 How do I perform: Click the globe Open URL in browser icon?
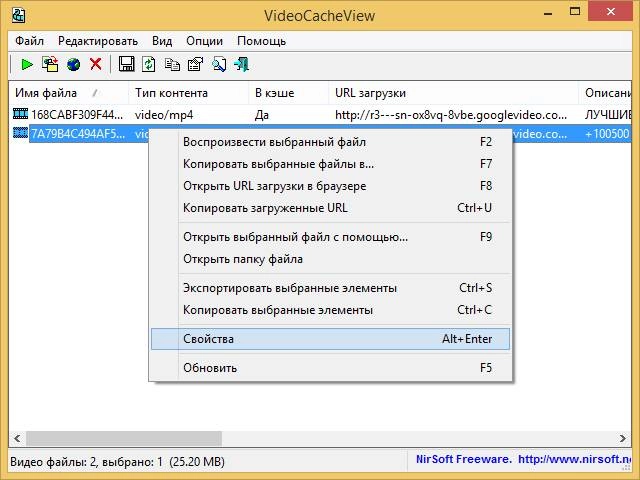73,64
